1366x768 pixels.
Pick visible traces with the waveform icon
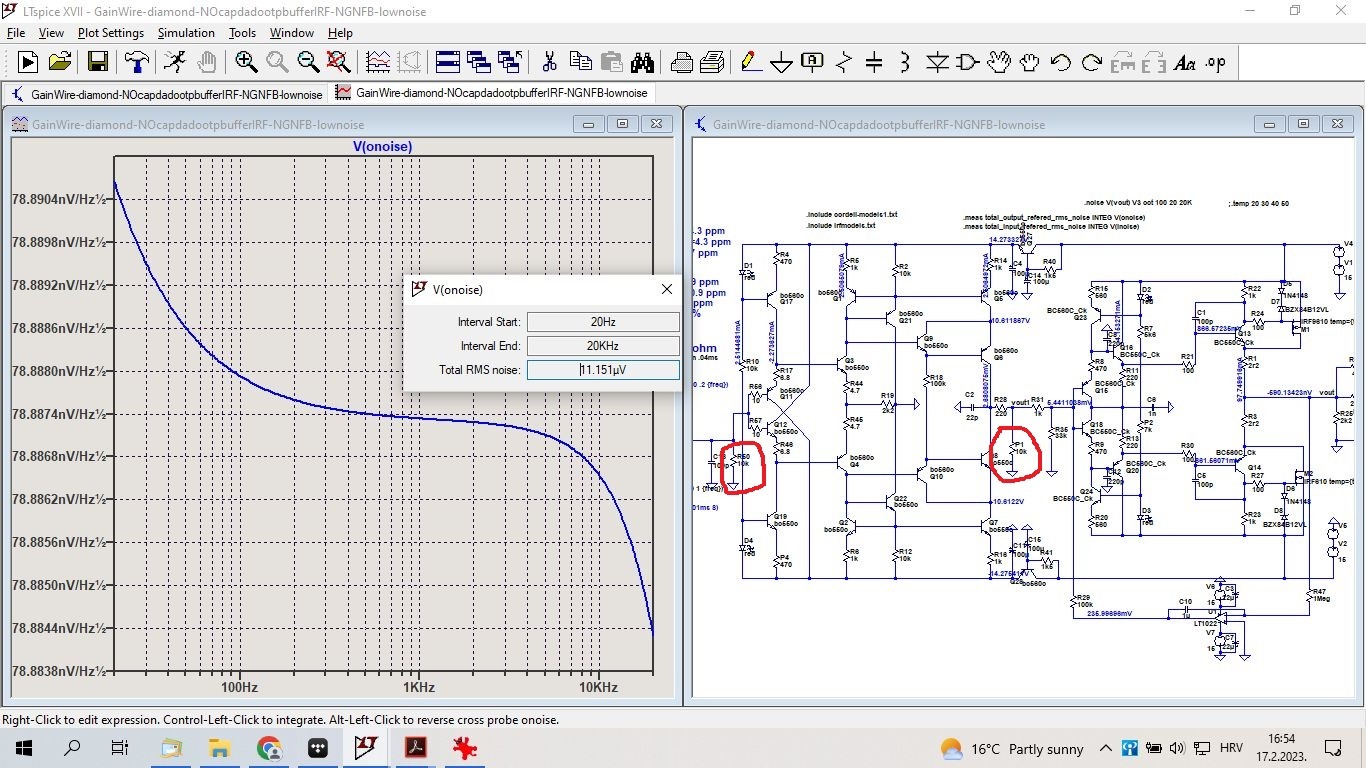pos(378,62)
